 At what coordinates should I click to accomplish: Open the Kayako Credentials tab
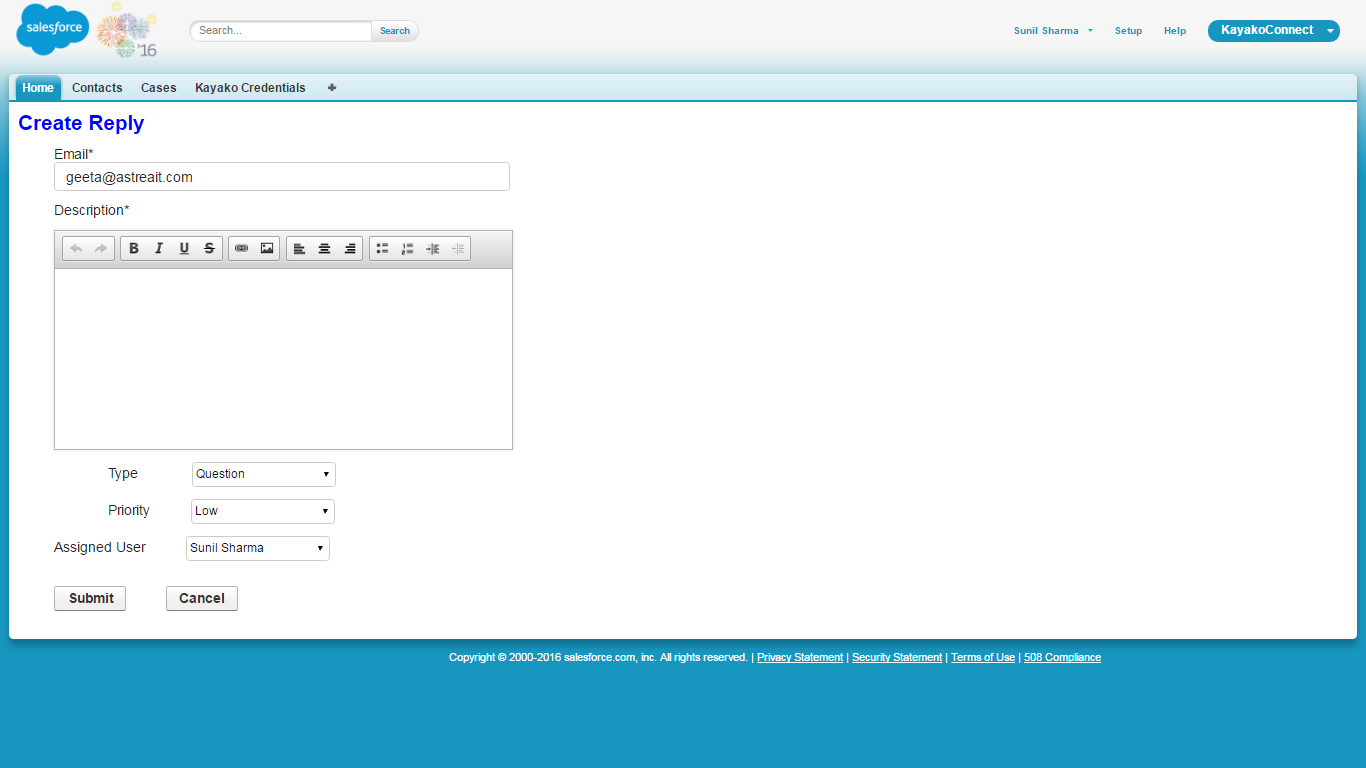click(x=250, y=88)
